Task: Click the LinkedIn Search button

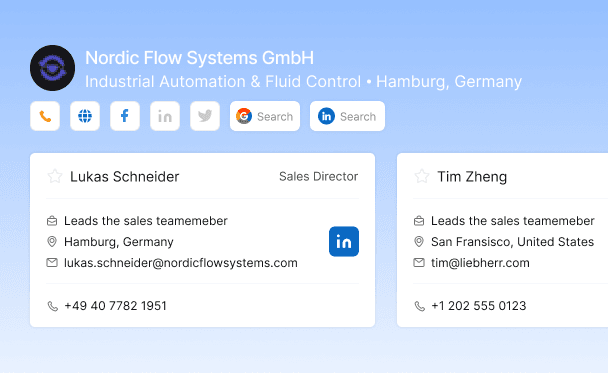Action: click(x=347, y=116)
